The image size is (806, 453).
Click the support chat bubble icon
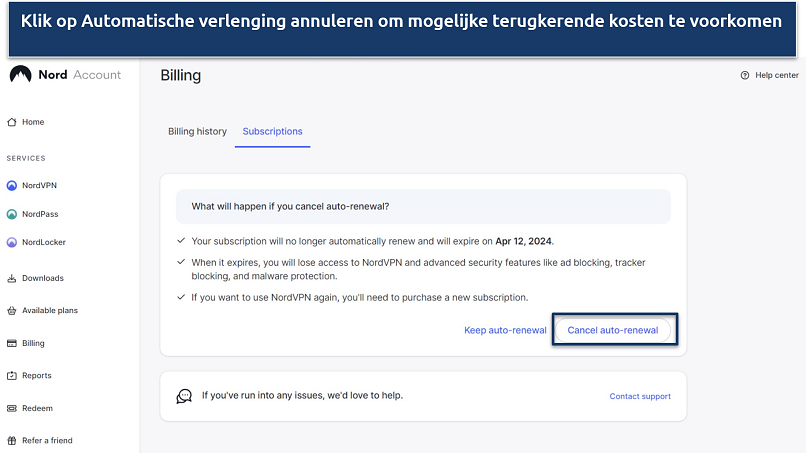click(x=184, y=396)
